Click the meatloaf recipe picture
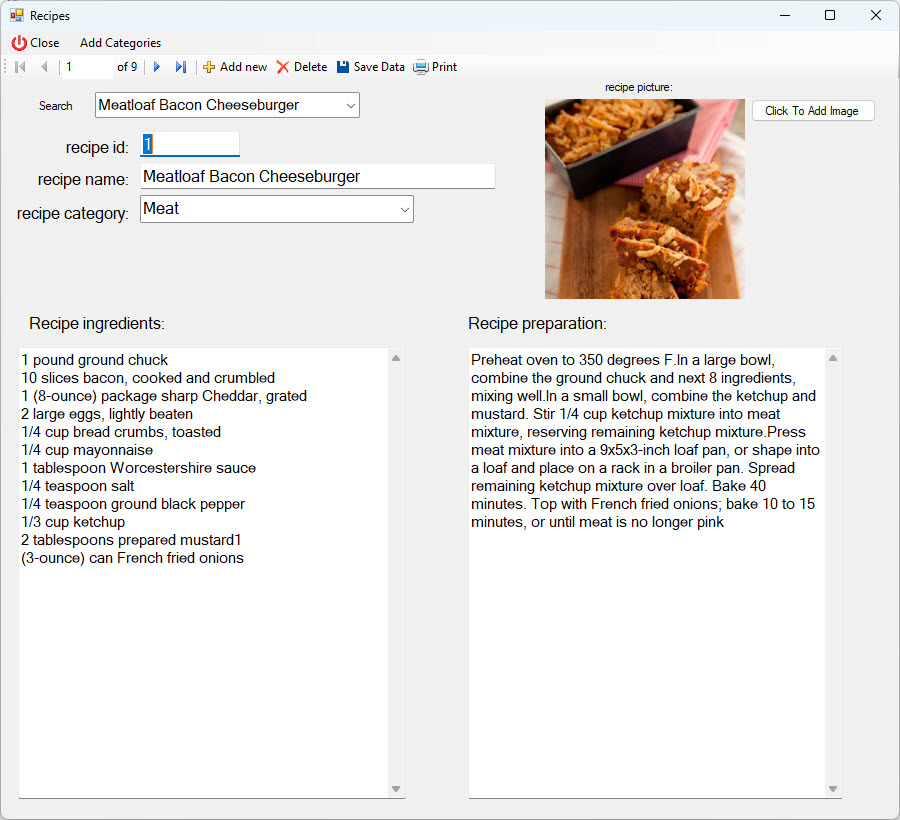900x820 pixels. click(644, 198)
